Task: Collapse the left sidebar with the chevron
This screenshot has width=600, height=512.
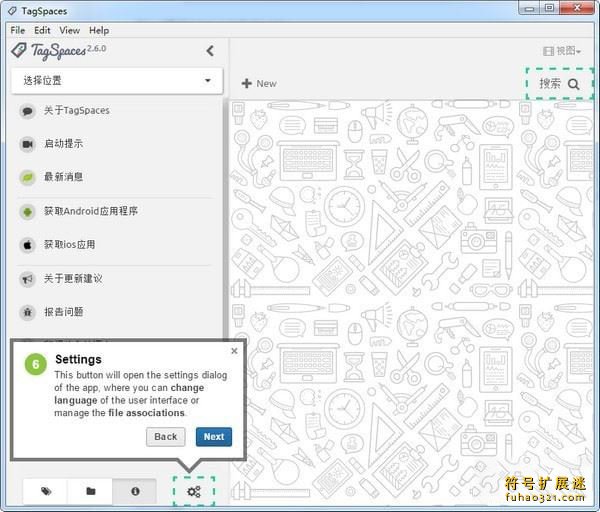Action: click(x=210, y=51)
